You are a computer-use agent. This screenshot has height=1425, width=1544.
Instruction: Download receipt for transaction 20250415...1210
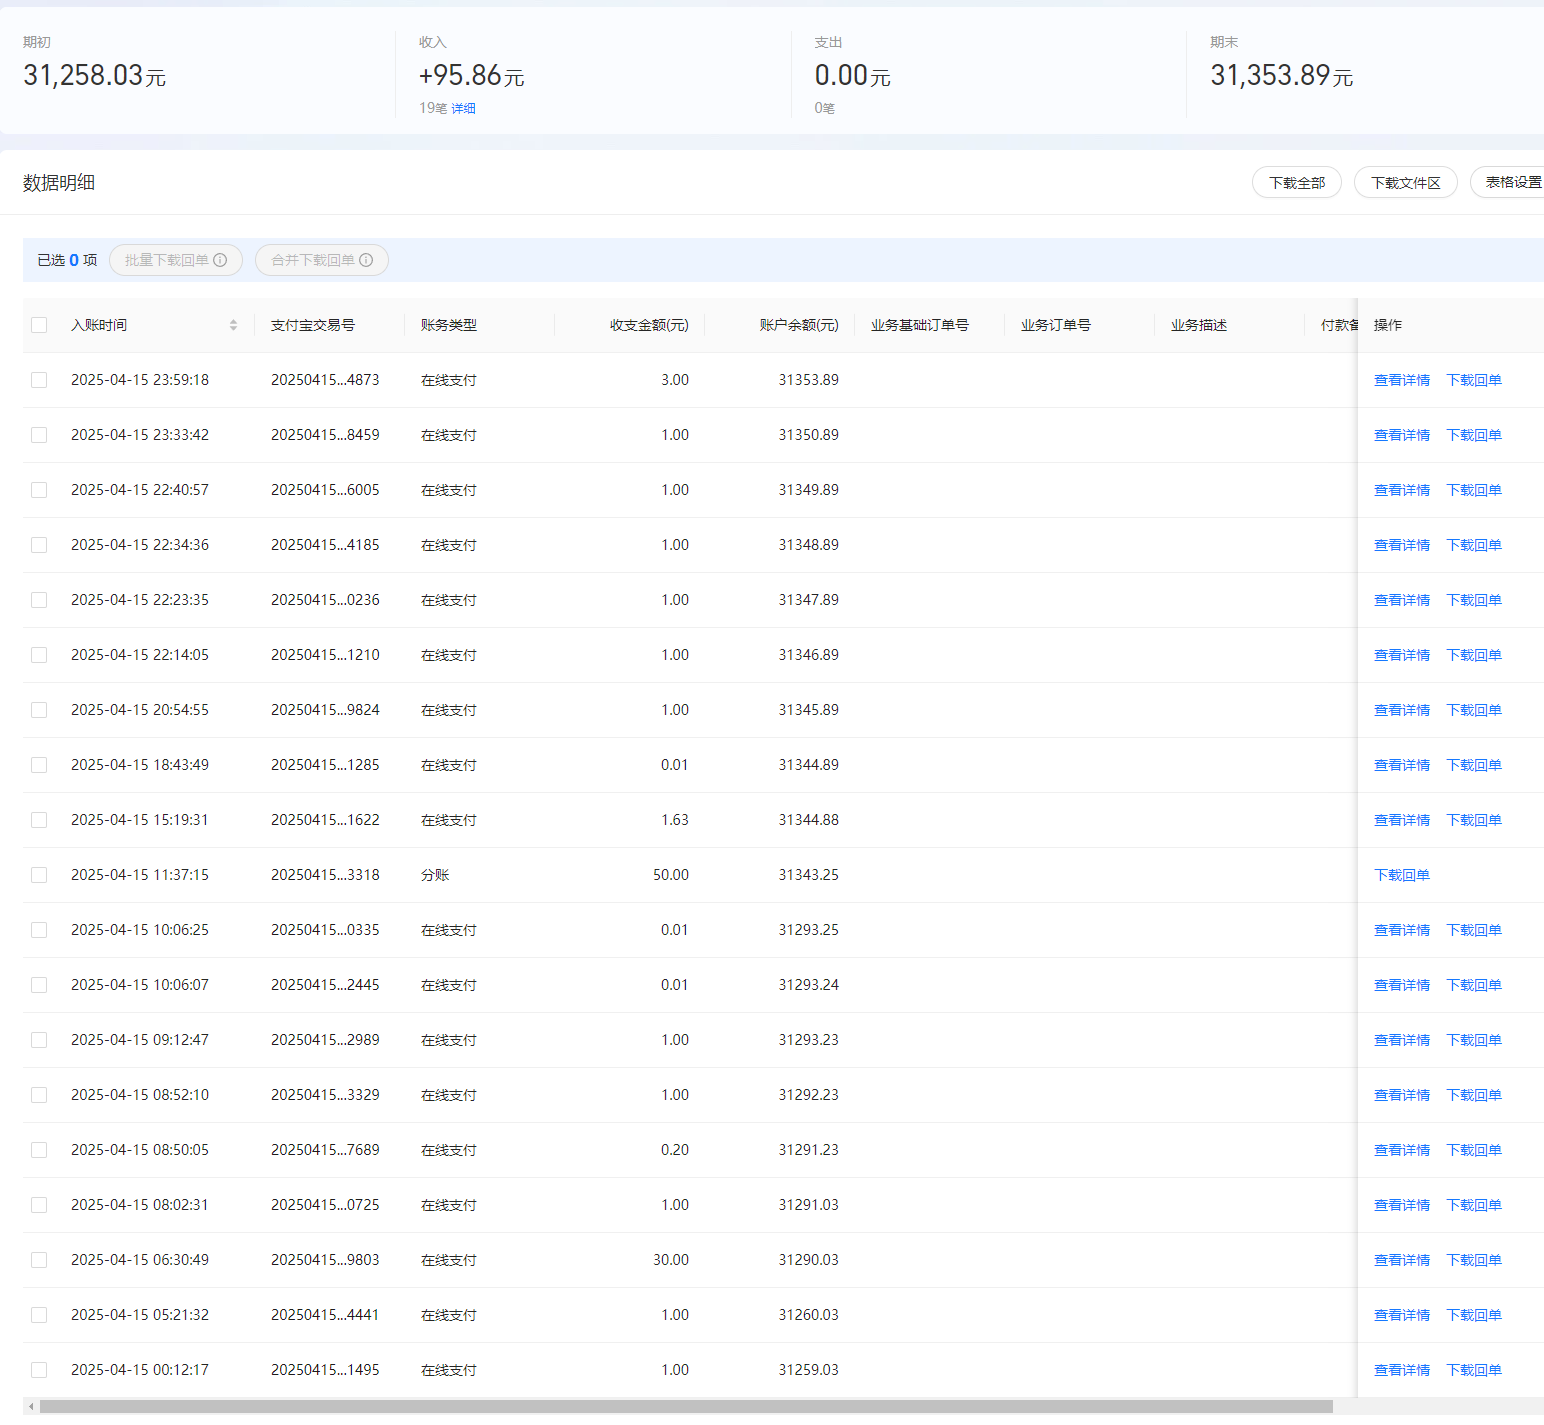[x=1474, y=655]
